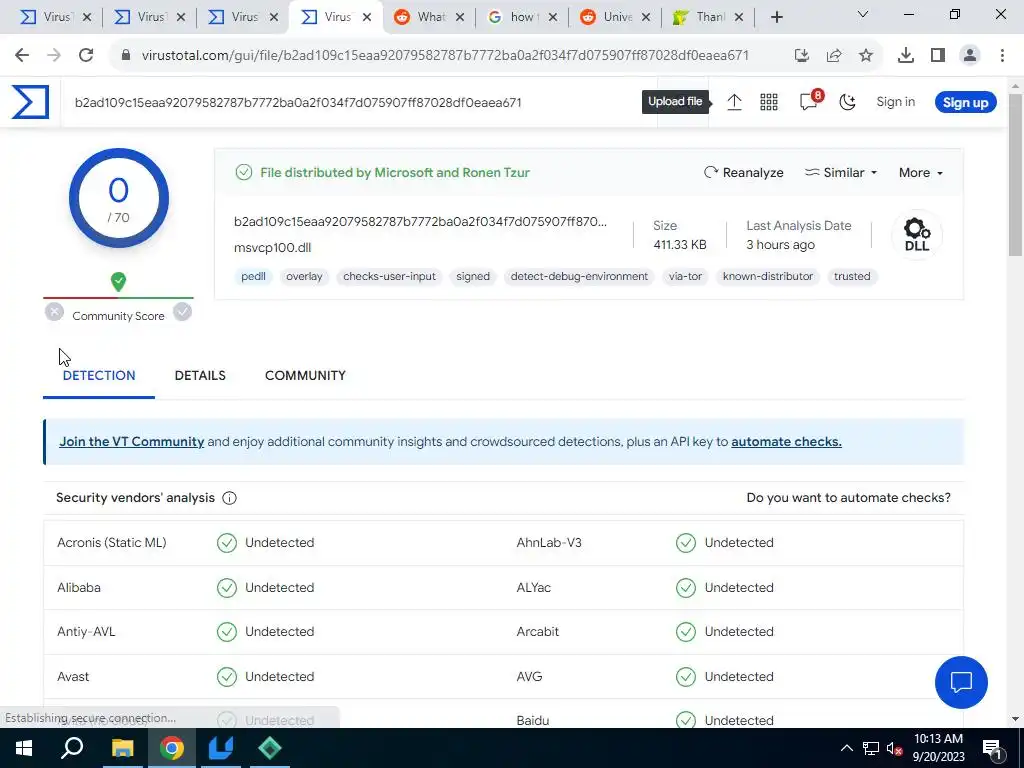Click the Acronis (Static ML) vendor row
This screenshot has width=1024, height=768.
pyautogui.click(x=273, y=543)
